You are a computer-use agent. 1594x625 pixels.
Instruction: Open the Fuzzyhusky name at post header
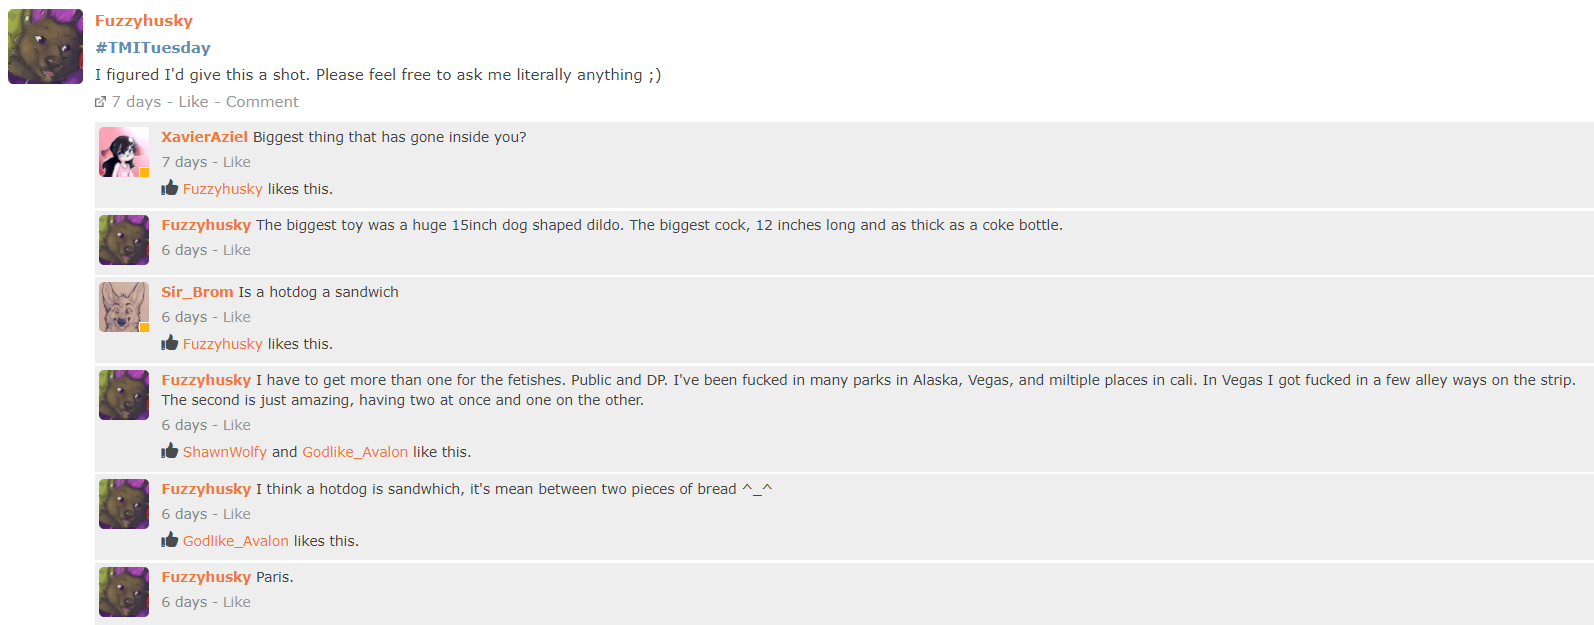144,21
